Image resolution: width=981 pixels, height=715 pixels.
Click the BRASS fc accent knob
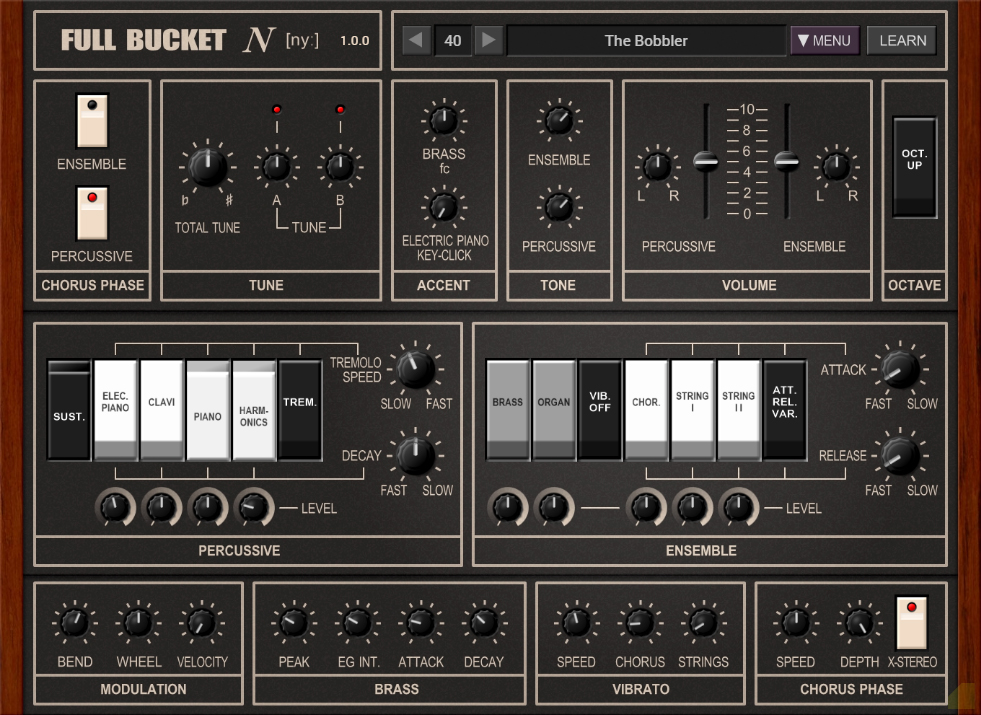click(444, 121)
